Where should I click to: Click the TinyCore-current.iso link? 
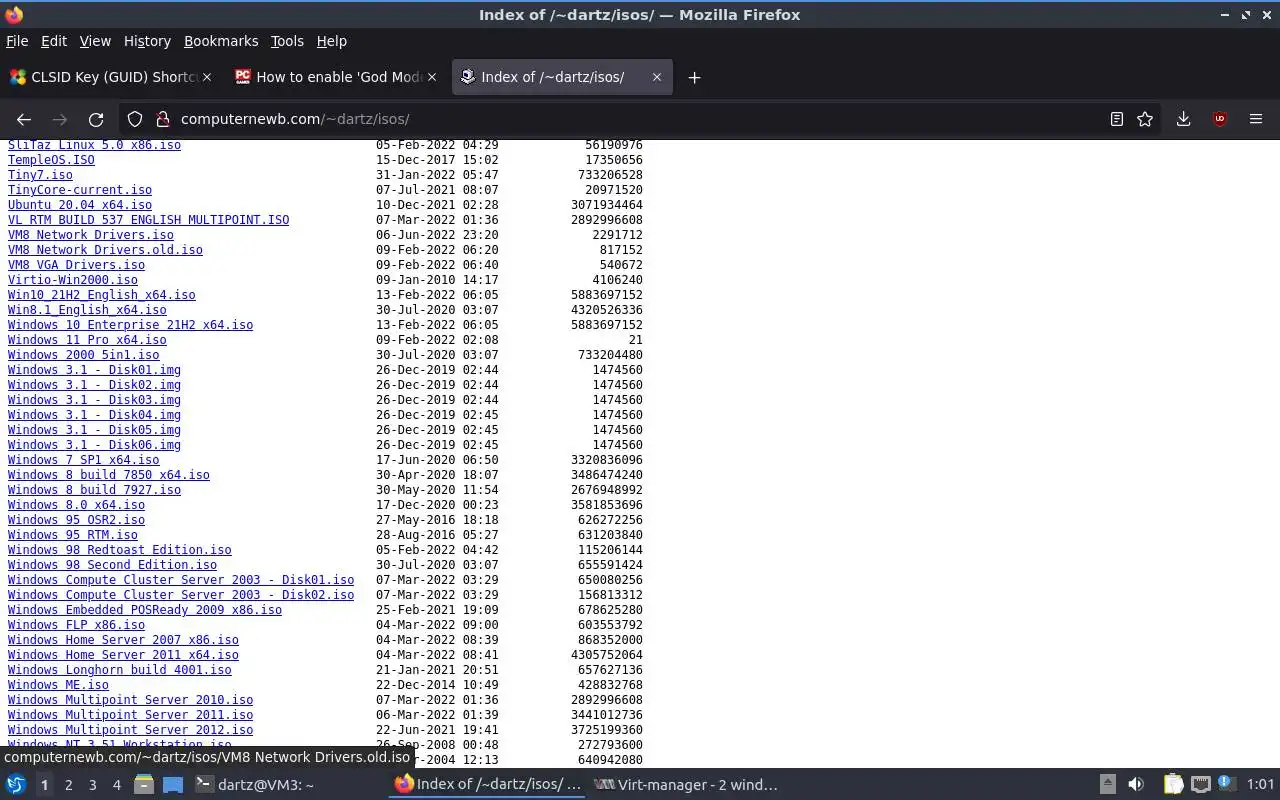80,190
